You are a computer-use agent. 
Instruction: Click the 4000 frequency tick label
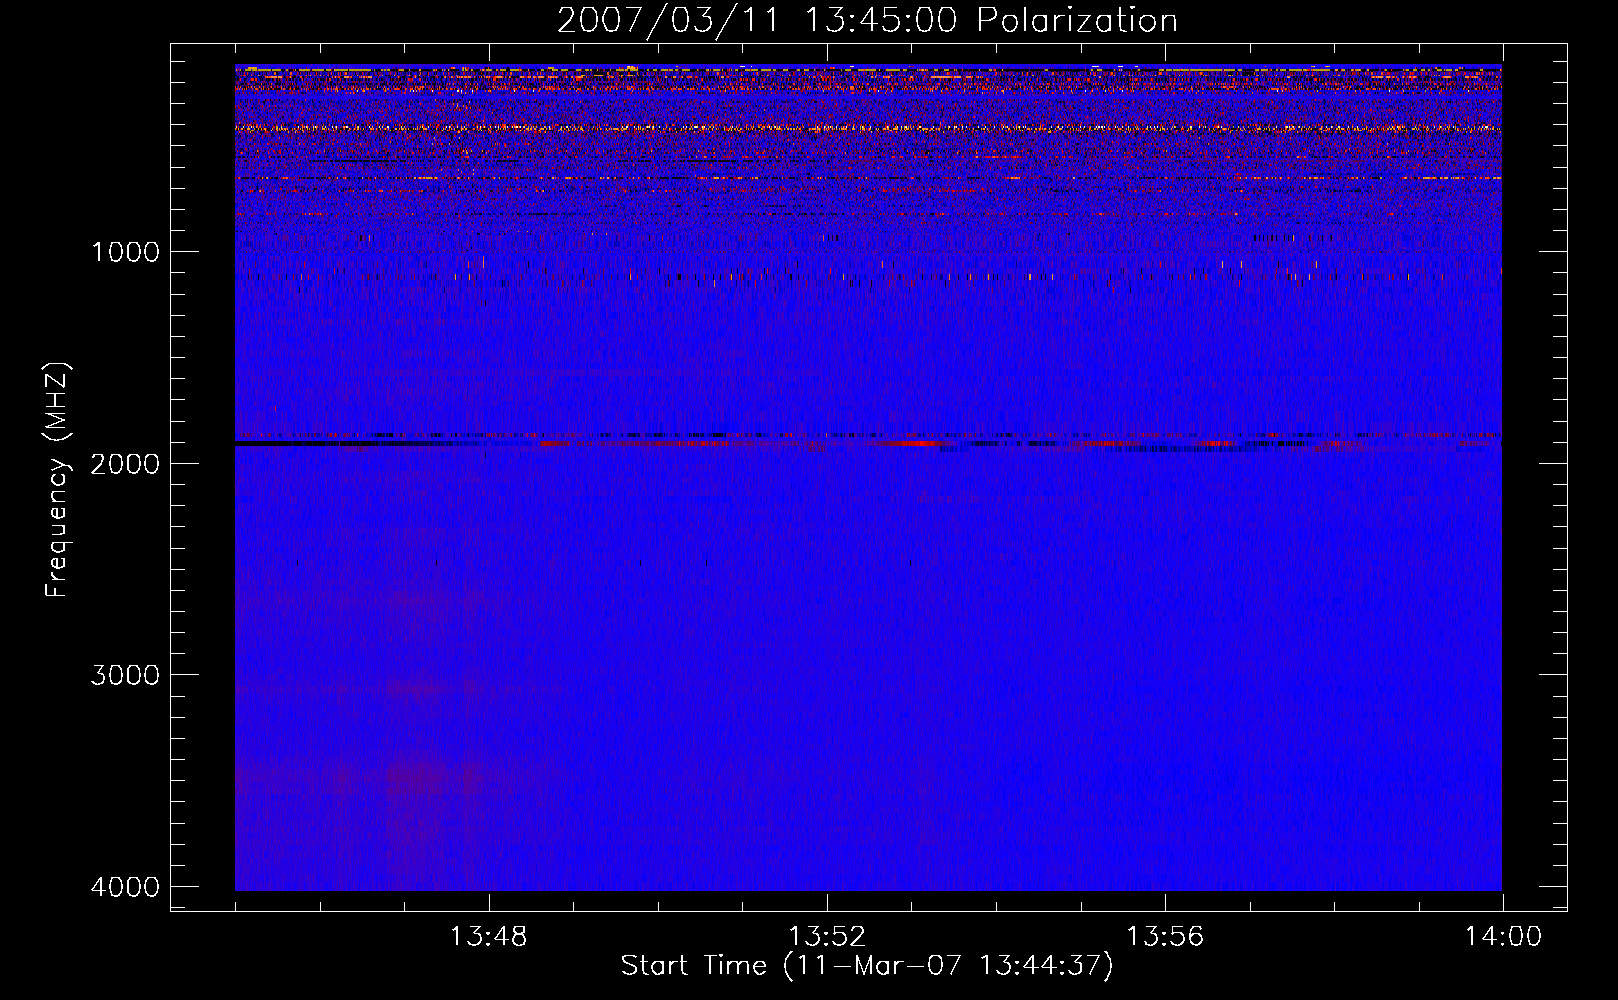click(125, 887)
